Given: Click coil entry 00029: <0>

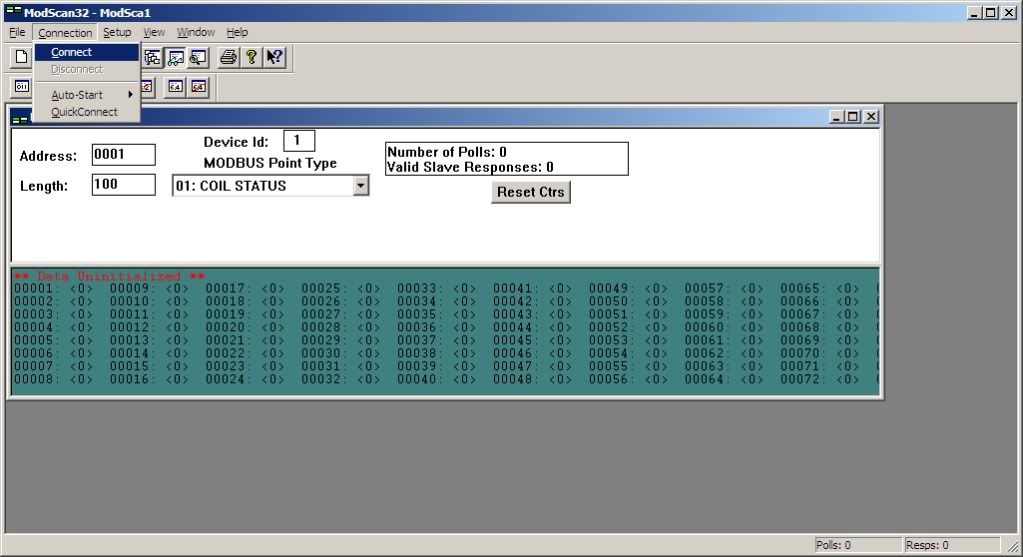Looking at the screenshot, I should click(x=341, y=340).
